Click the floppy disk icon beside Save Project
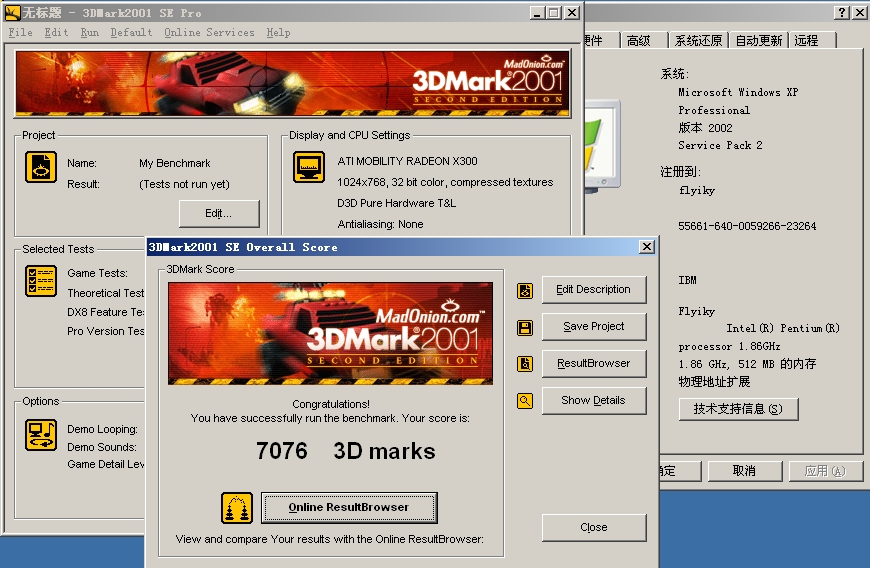Screen dimensions: 870x568 click(525, 328)
